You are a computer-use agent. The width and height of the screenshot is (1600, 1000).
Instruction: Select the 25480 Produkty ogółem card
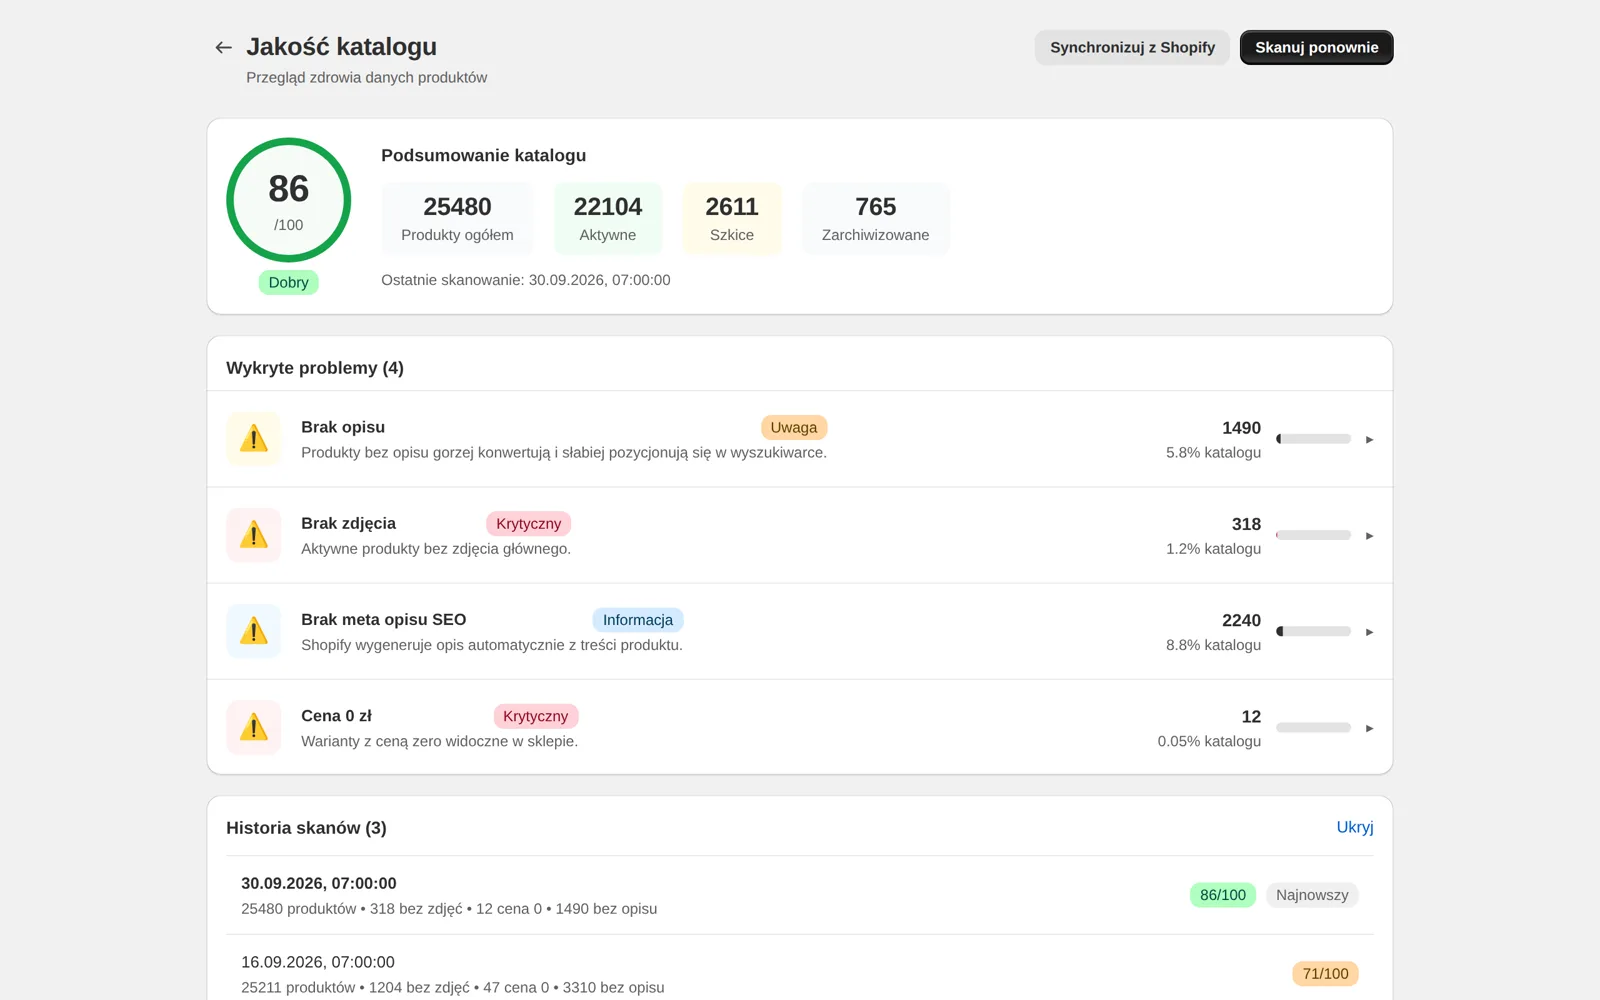(x=457, y=219)
